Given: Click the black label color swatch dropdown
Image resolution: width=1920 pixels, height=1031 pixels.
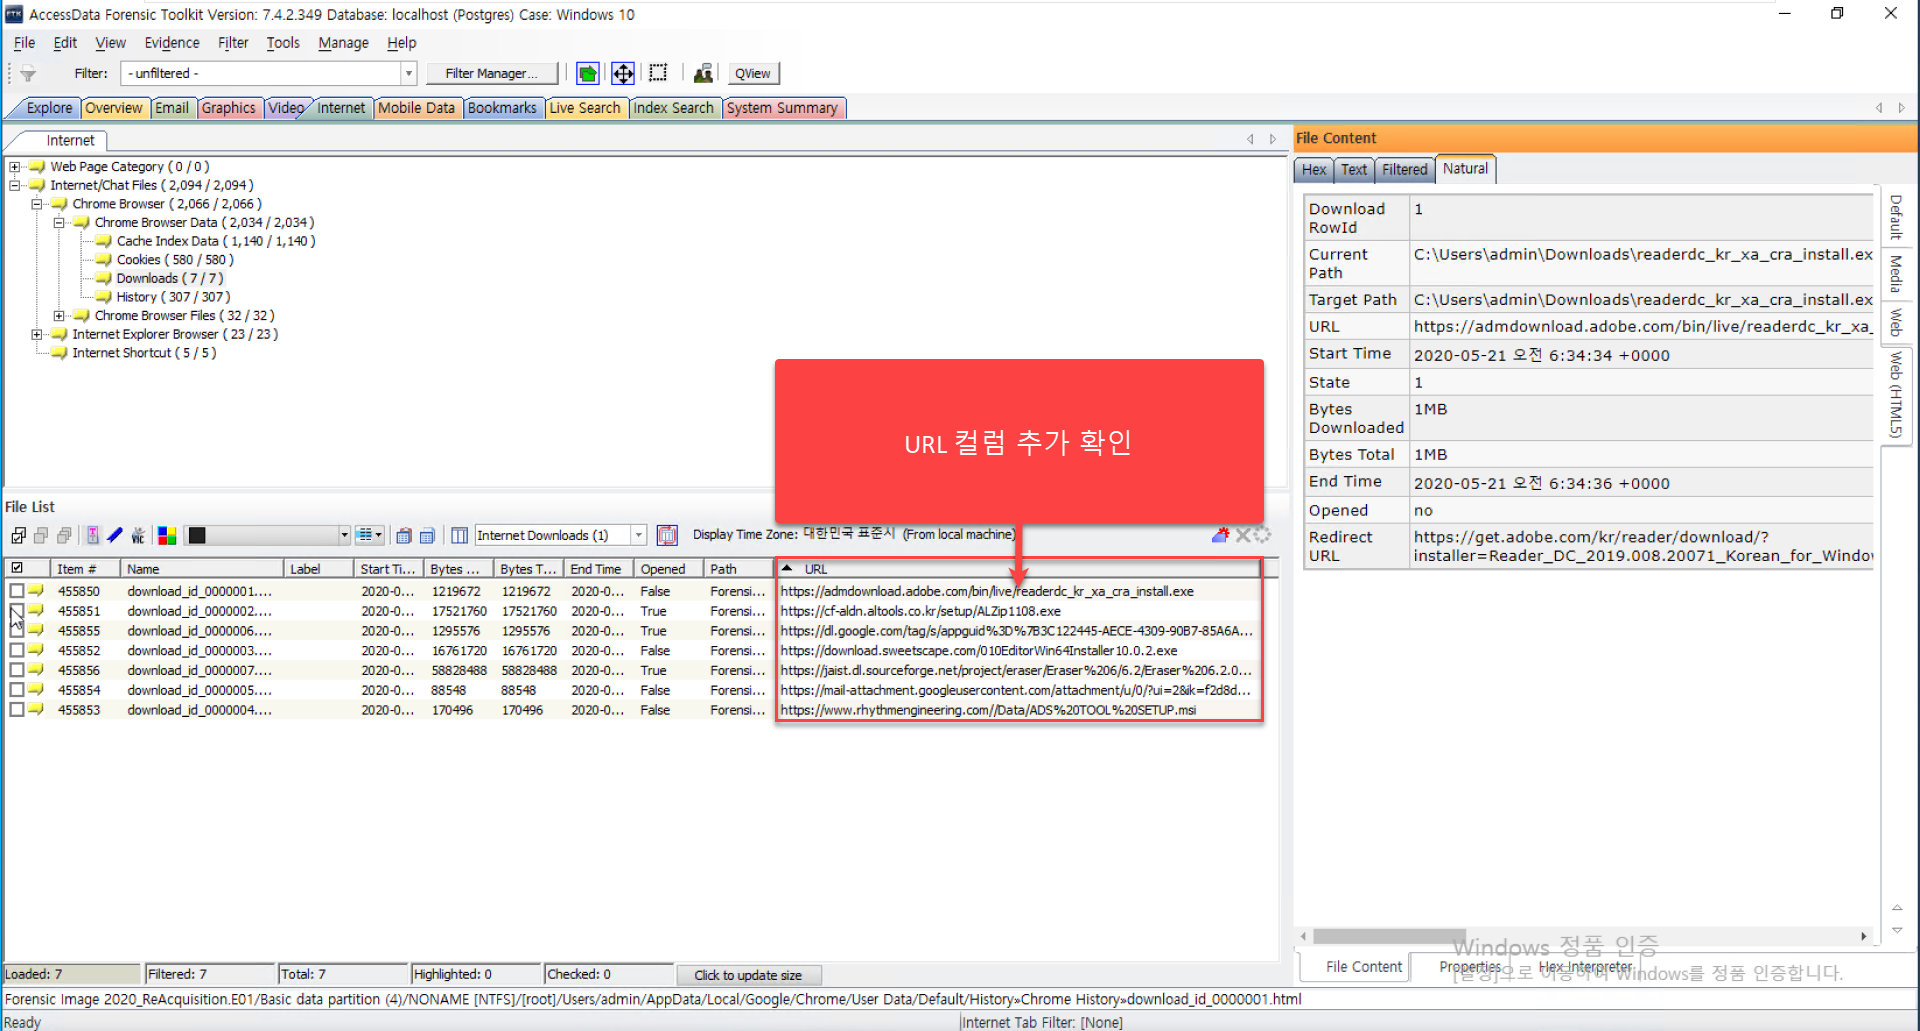Looking at the screenshot, I should tap(269, 536).
